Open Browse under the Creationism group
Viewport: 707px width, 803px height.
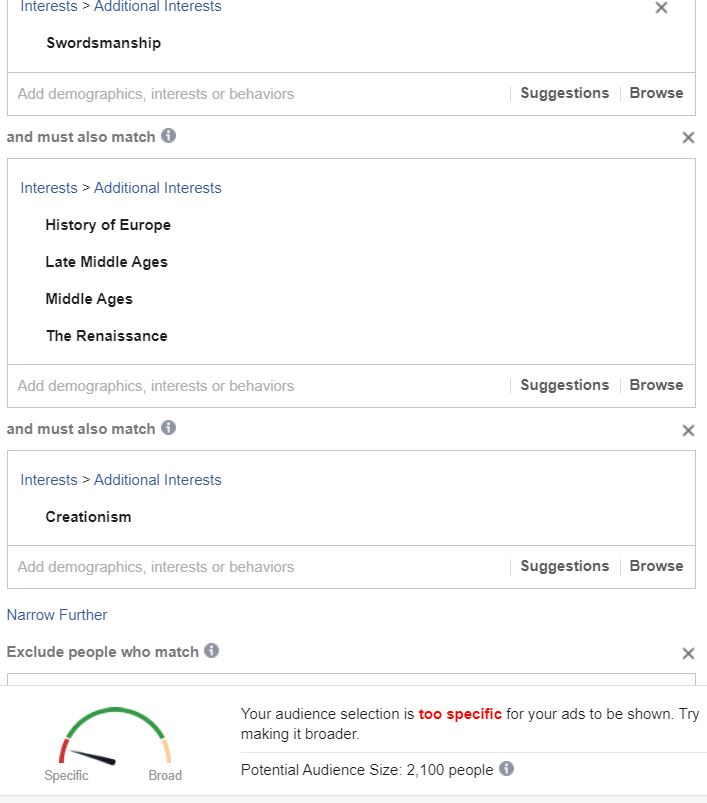point(656,566)
